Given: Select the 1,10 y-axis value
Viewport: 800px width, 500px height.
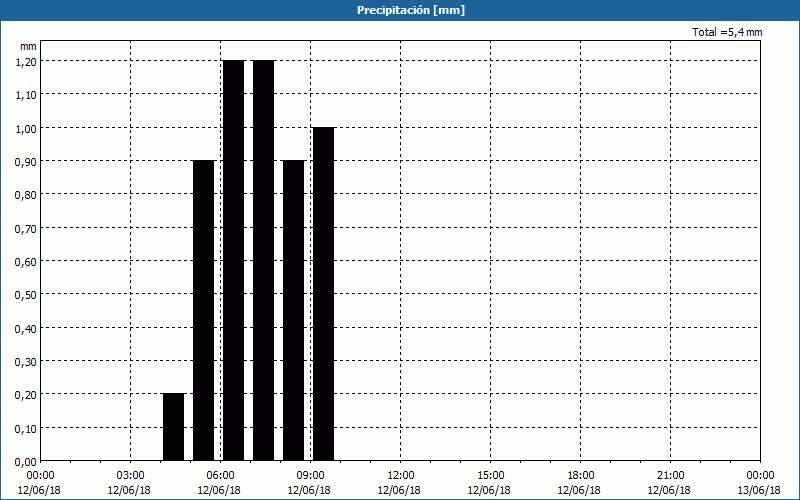Looking at the screenshot, I should (26, 94).
